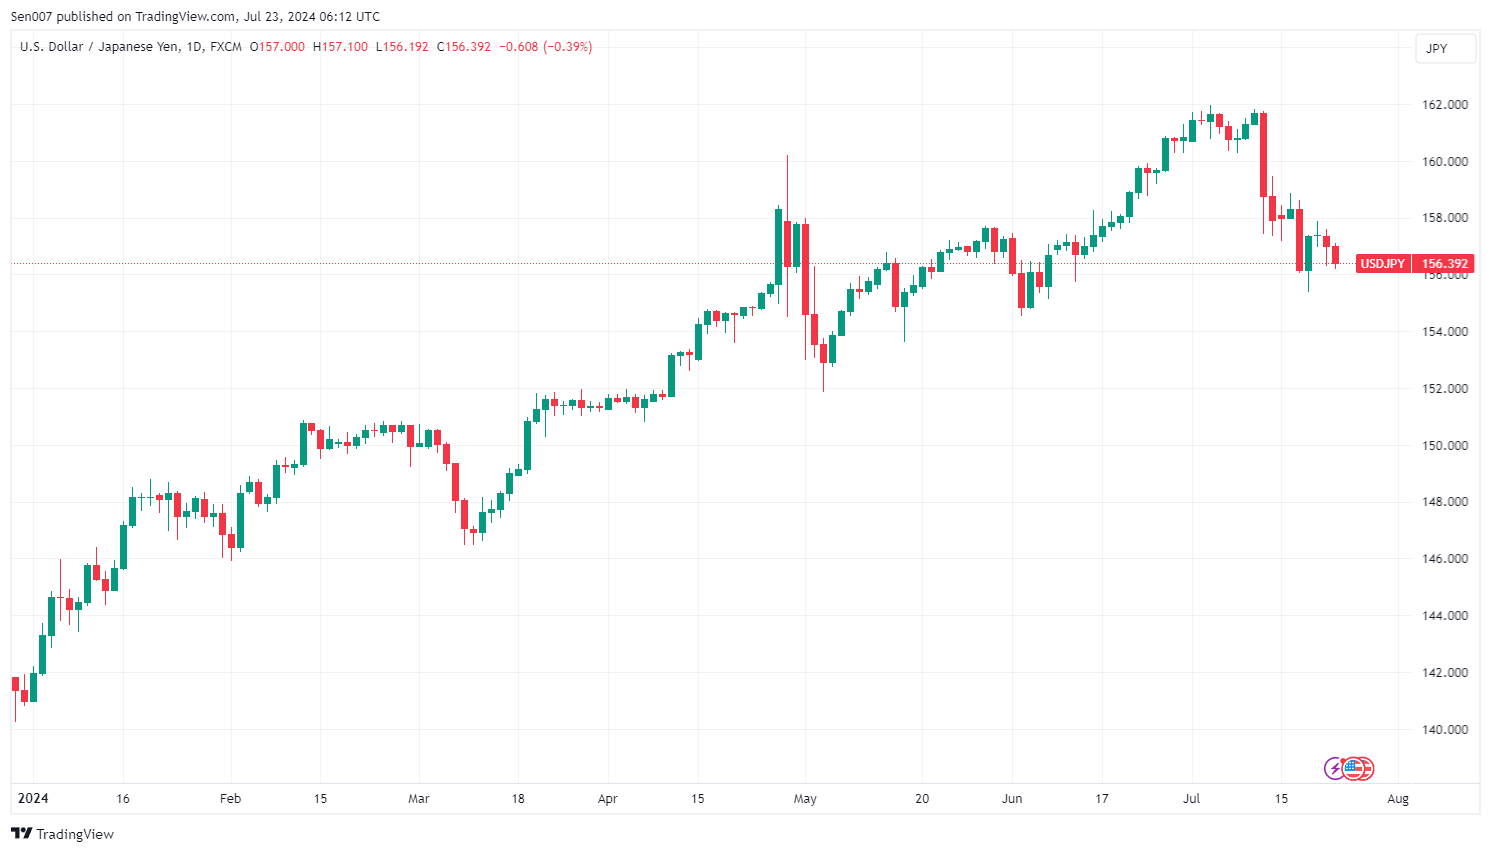
Task: Click the 140.000 price axis label
Action: coord(1445,730)
